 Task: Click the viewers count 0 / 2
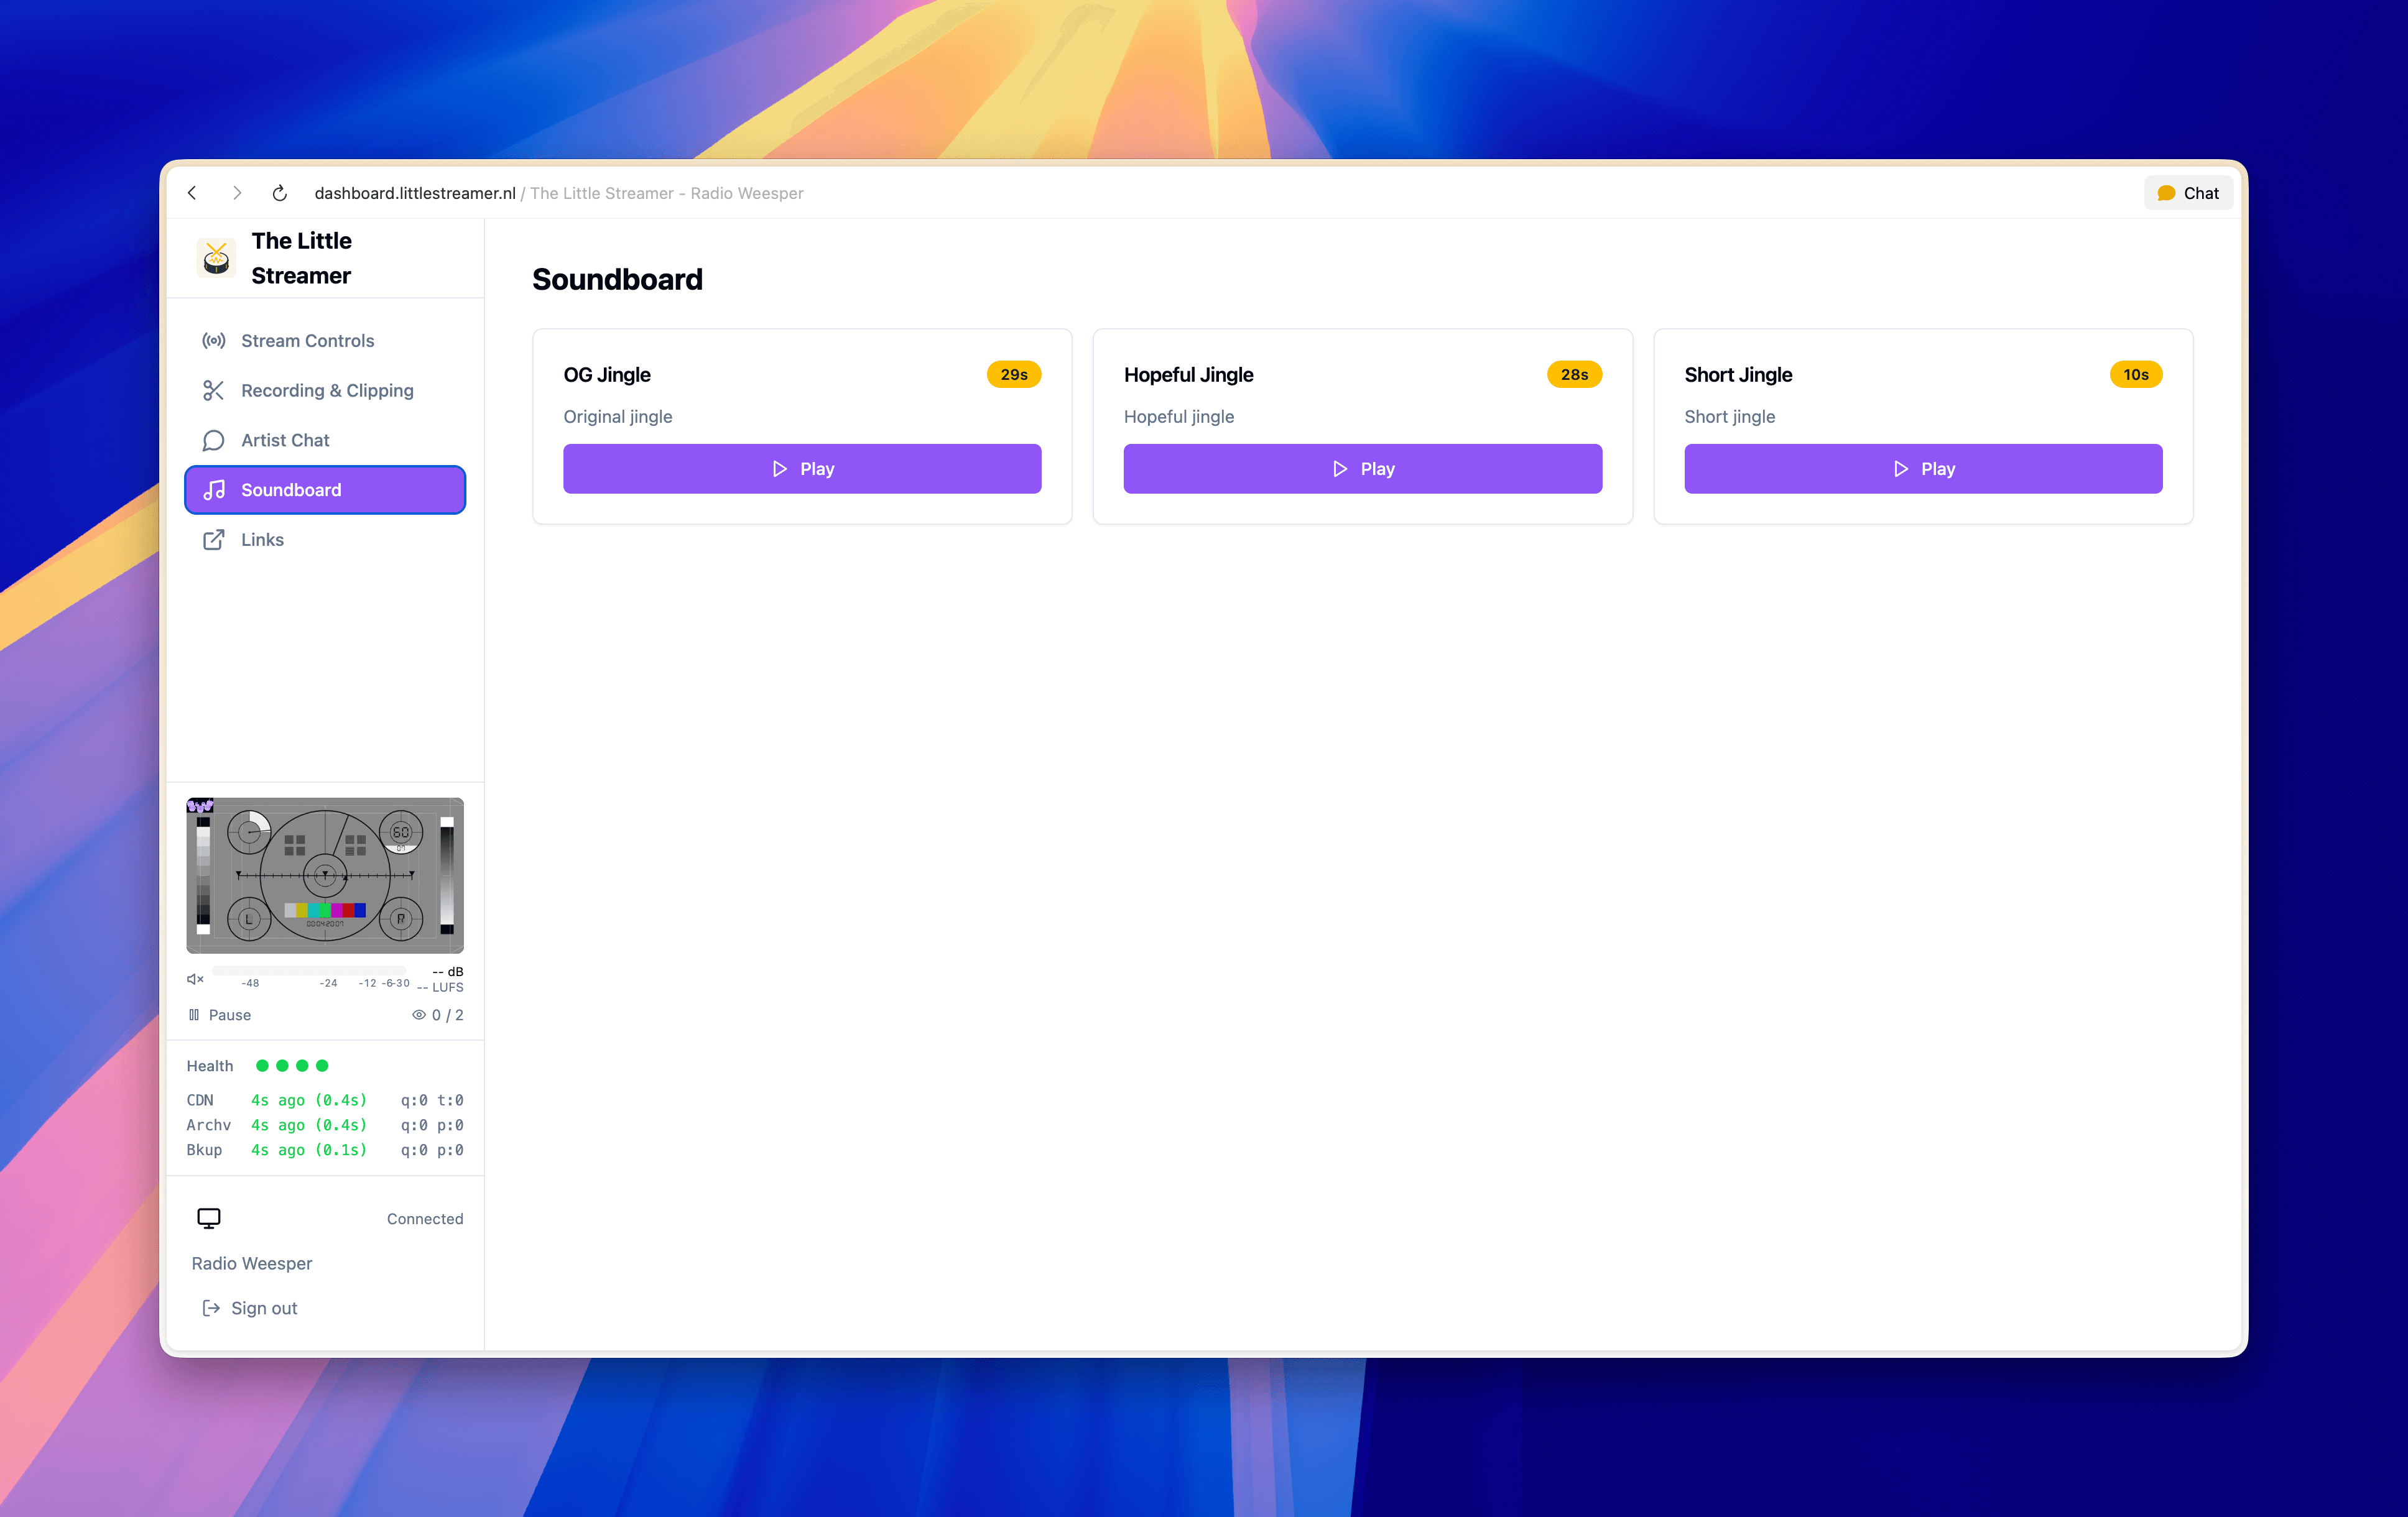(x=438, y=1015)
